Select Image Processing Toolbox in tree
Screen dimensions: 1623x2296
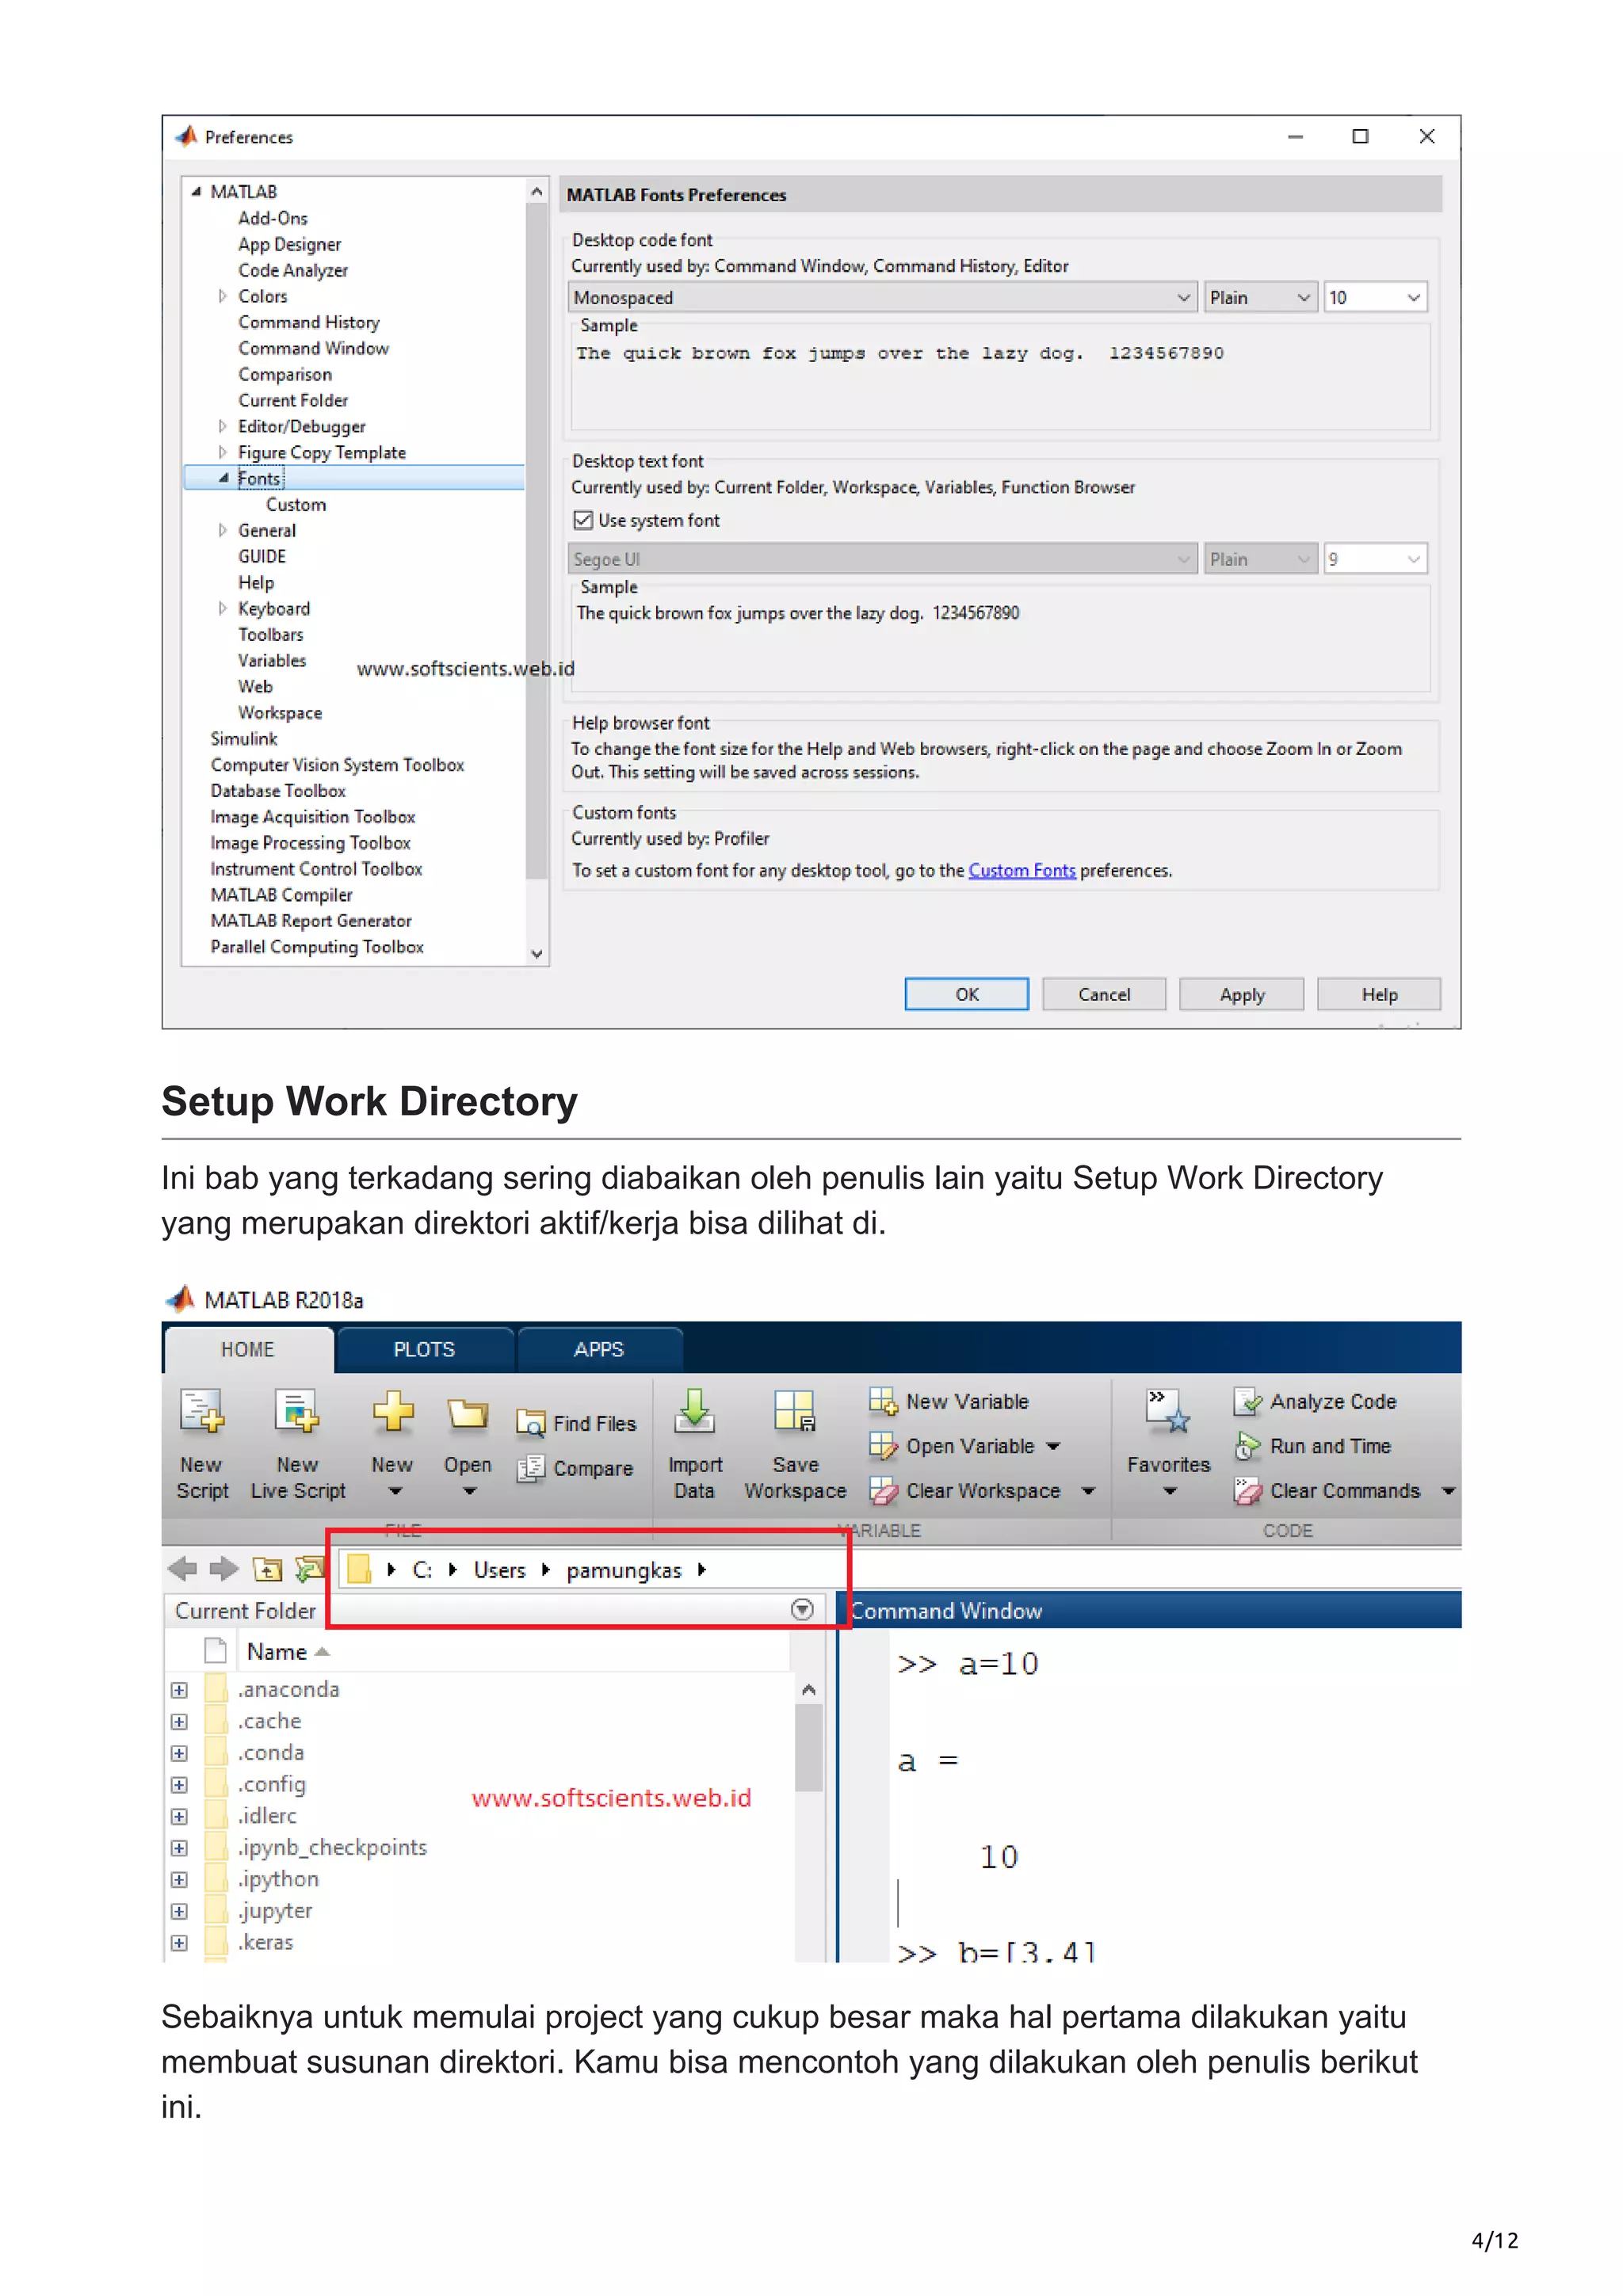(310, 842)
